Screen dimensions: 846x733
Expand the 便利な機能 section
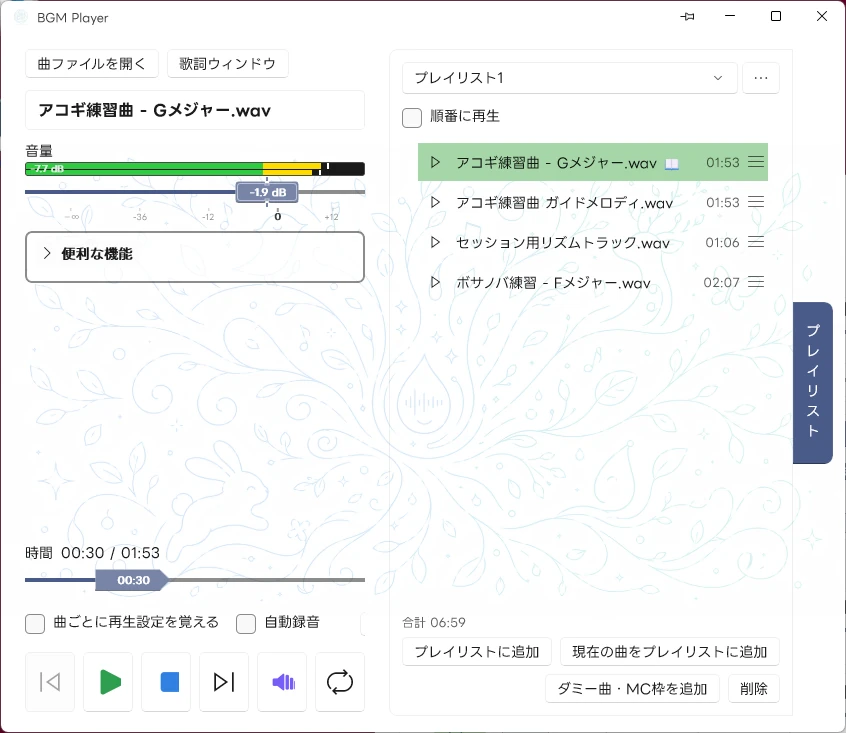coord(195,257)
